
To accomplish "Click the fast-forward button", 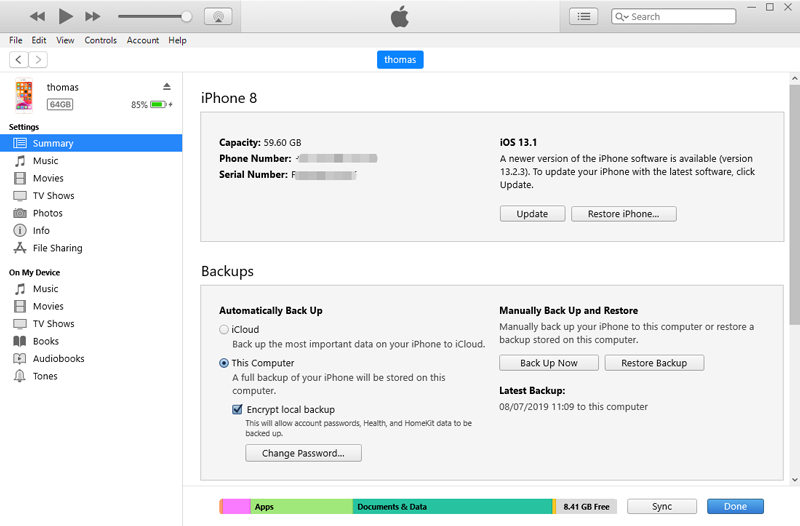I will click(92, 16).
